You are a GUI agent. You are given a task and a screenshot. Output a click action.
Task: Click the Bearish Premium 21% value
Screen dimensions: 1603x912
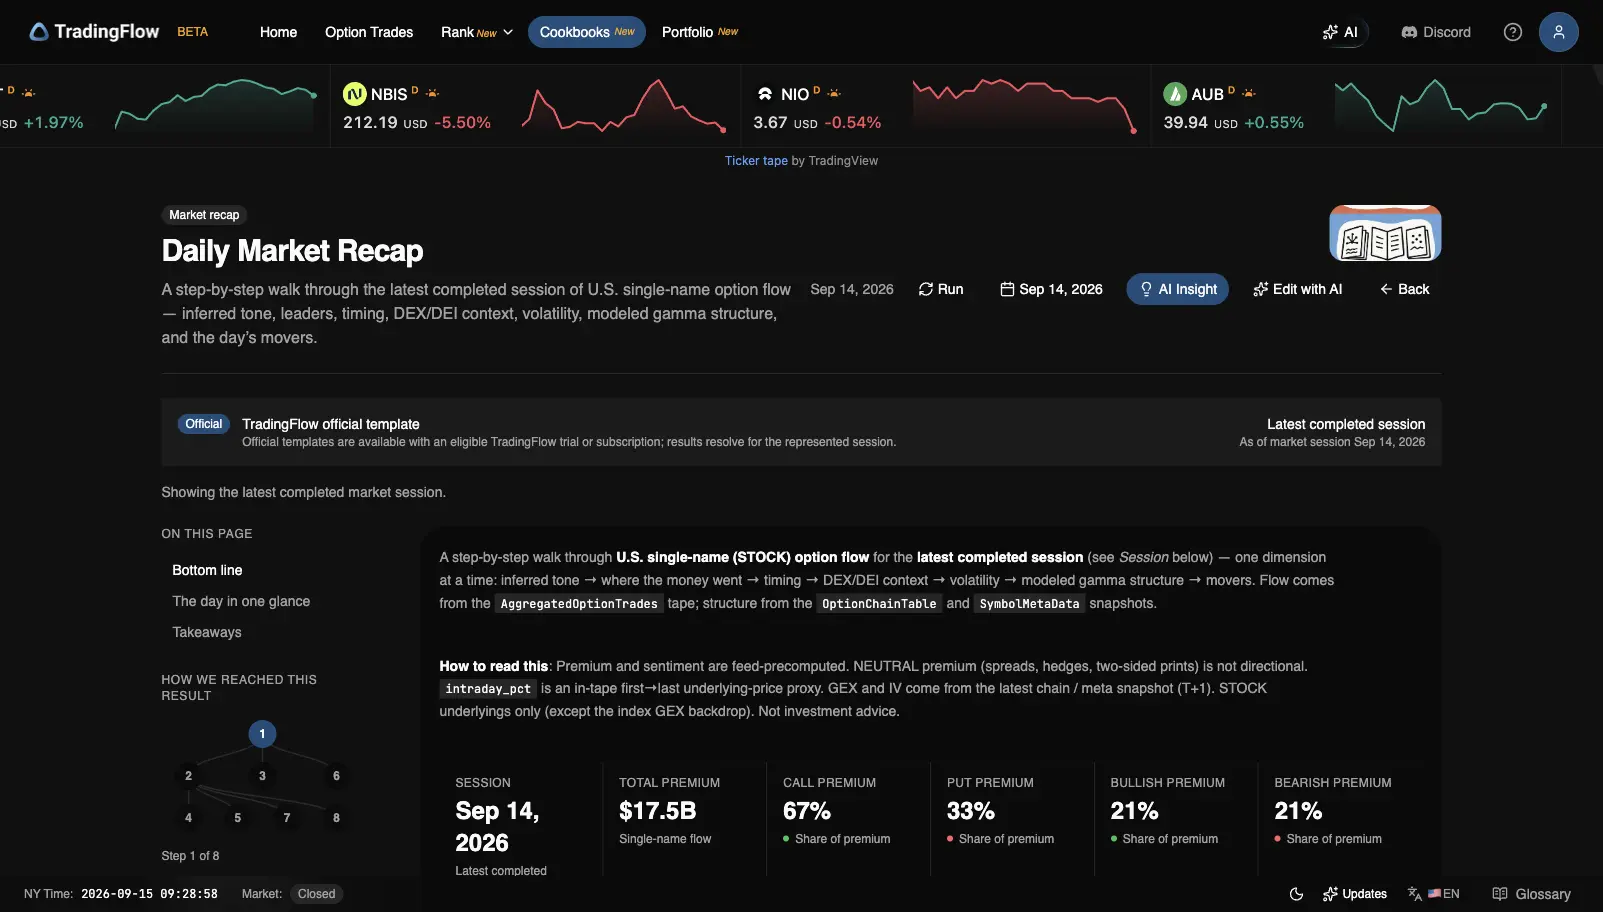1298,811
